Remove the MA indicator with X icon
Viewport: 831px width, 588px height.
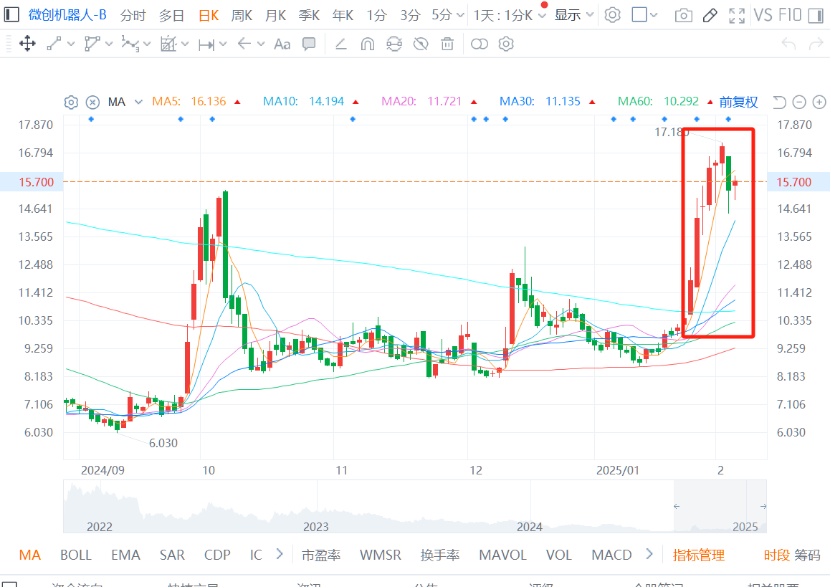point(93,102)
